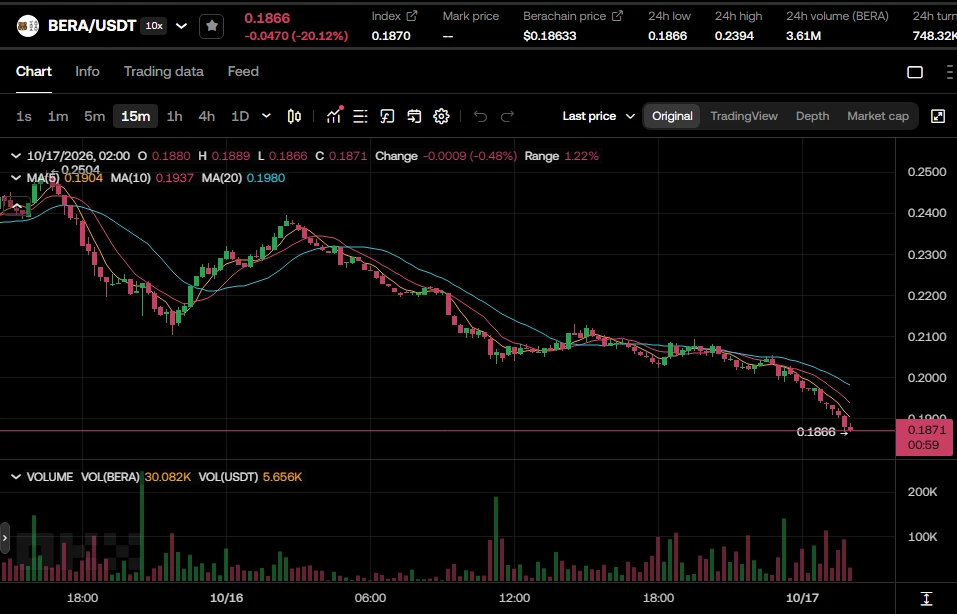Select the 1s timeframe

pos(24,116)
